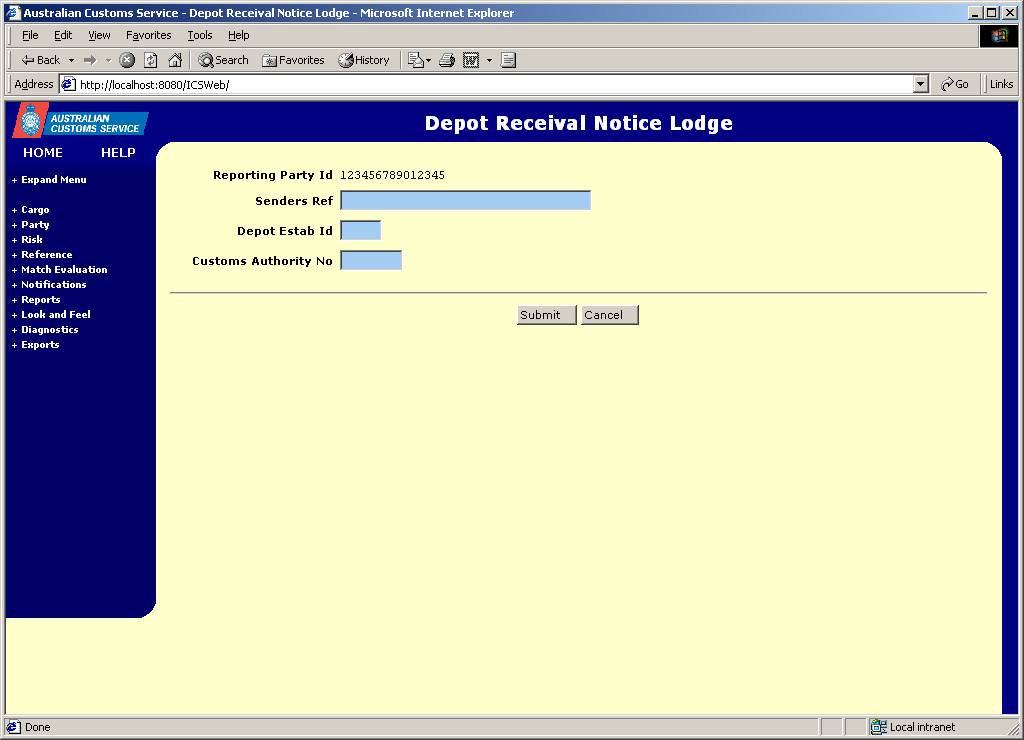Viewport: 1024px width, 740px height.
Task: Click the Depot Estab Id input field
Action: (360, 231)
